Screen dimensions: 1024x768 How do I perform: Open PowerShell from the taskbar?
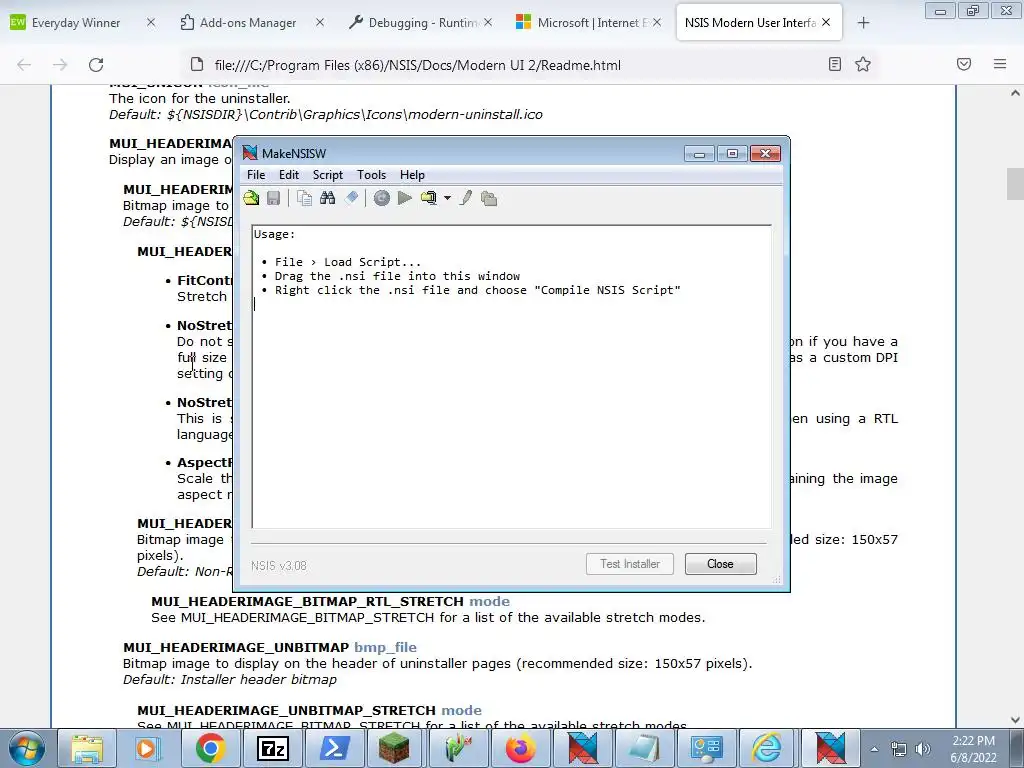pos(334,748)
